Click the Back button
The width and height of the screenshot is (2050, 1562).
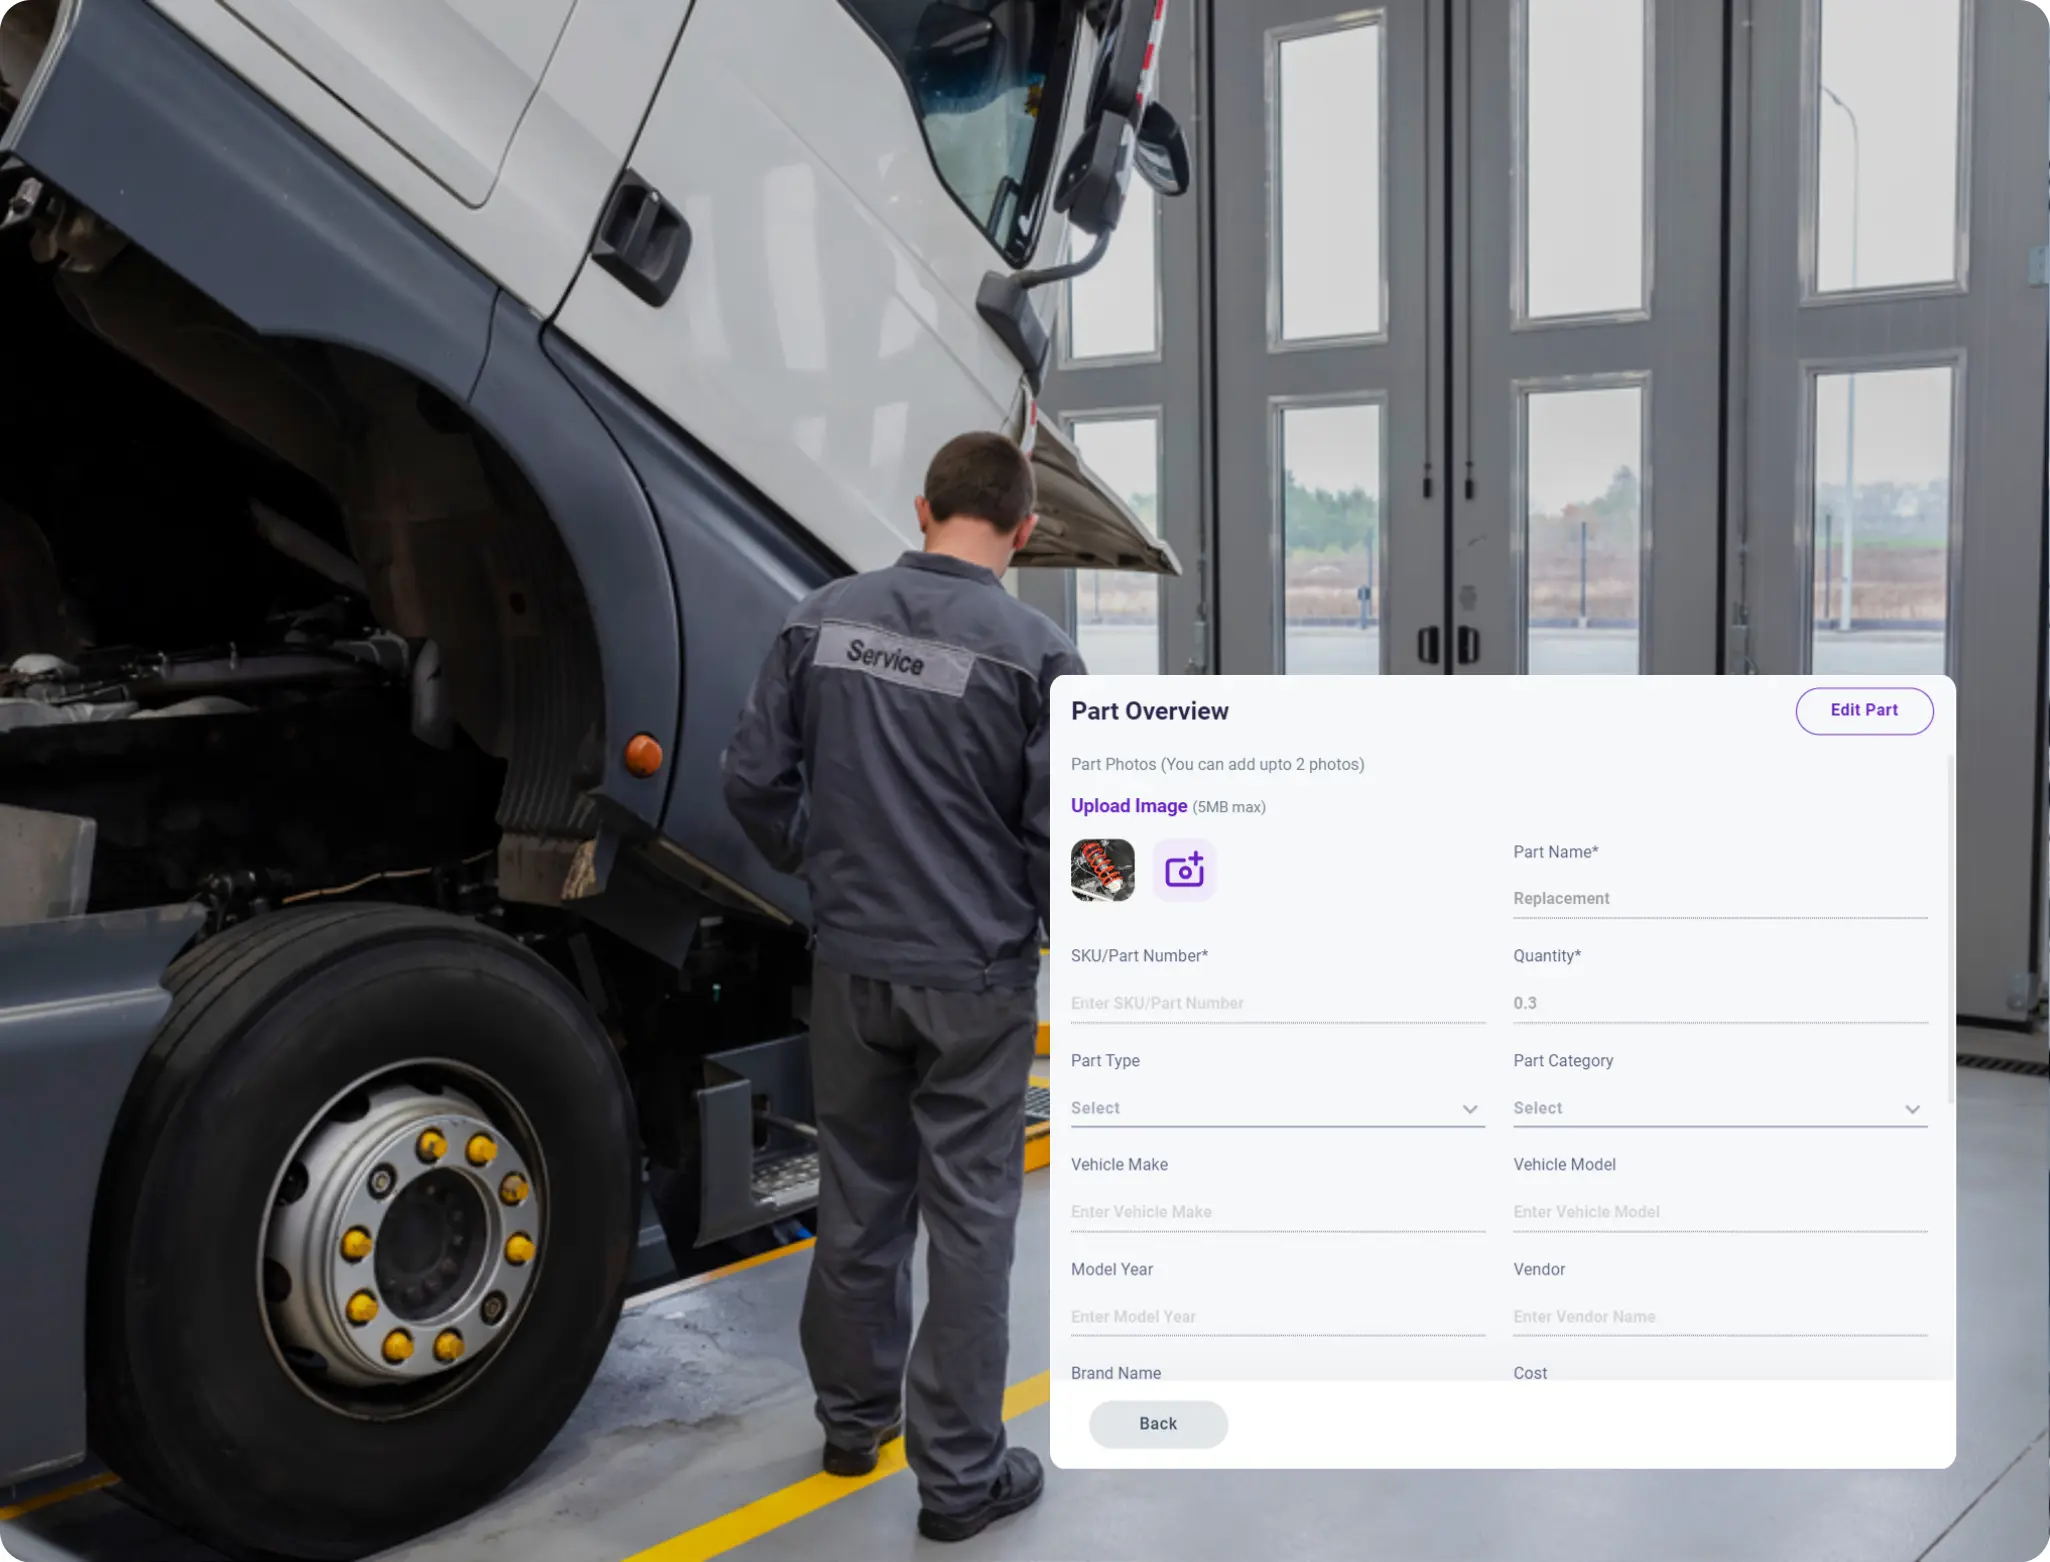[1158, 1423]
